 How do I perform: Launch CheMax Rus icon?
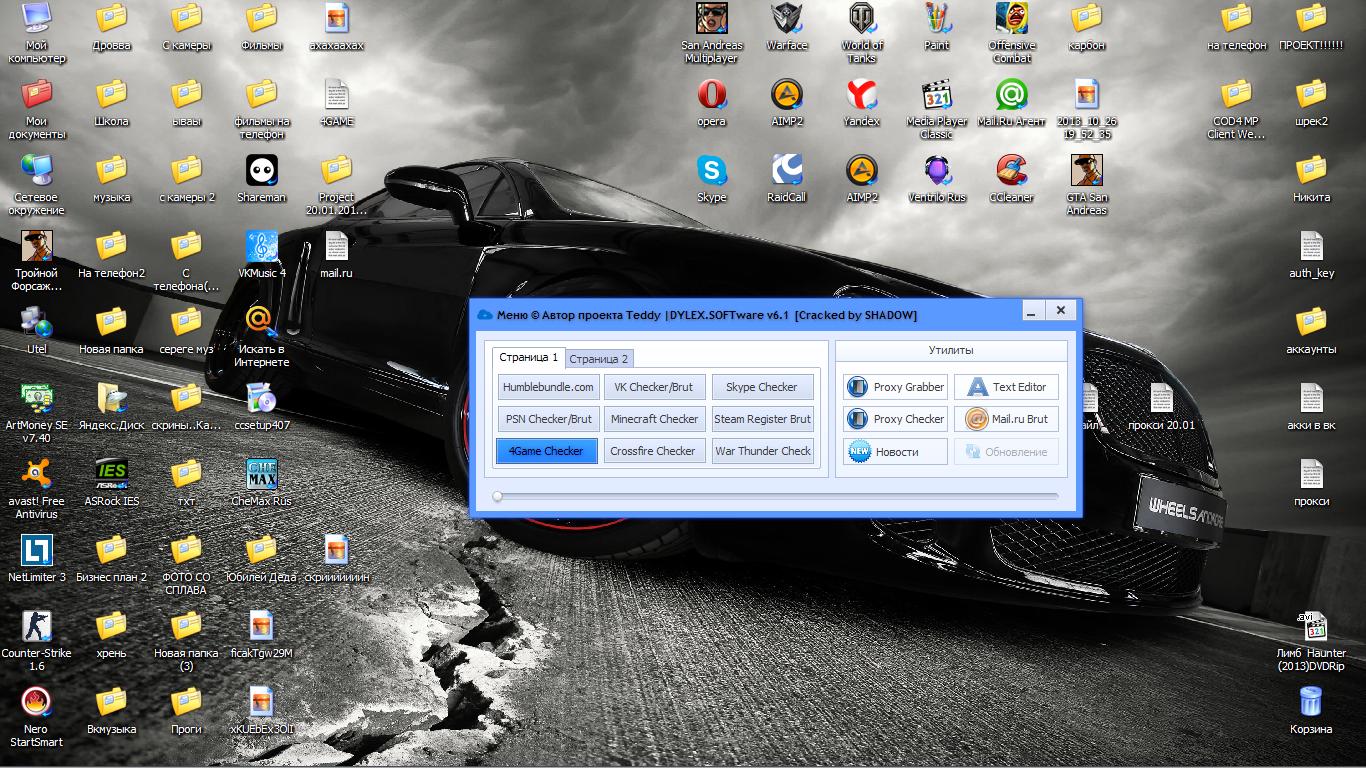point(262,483)
